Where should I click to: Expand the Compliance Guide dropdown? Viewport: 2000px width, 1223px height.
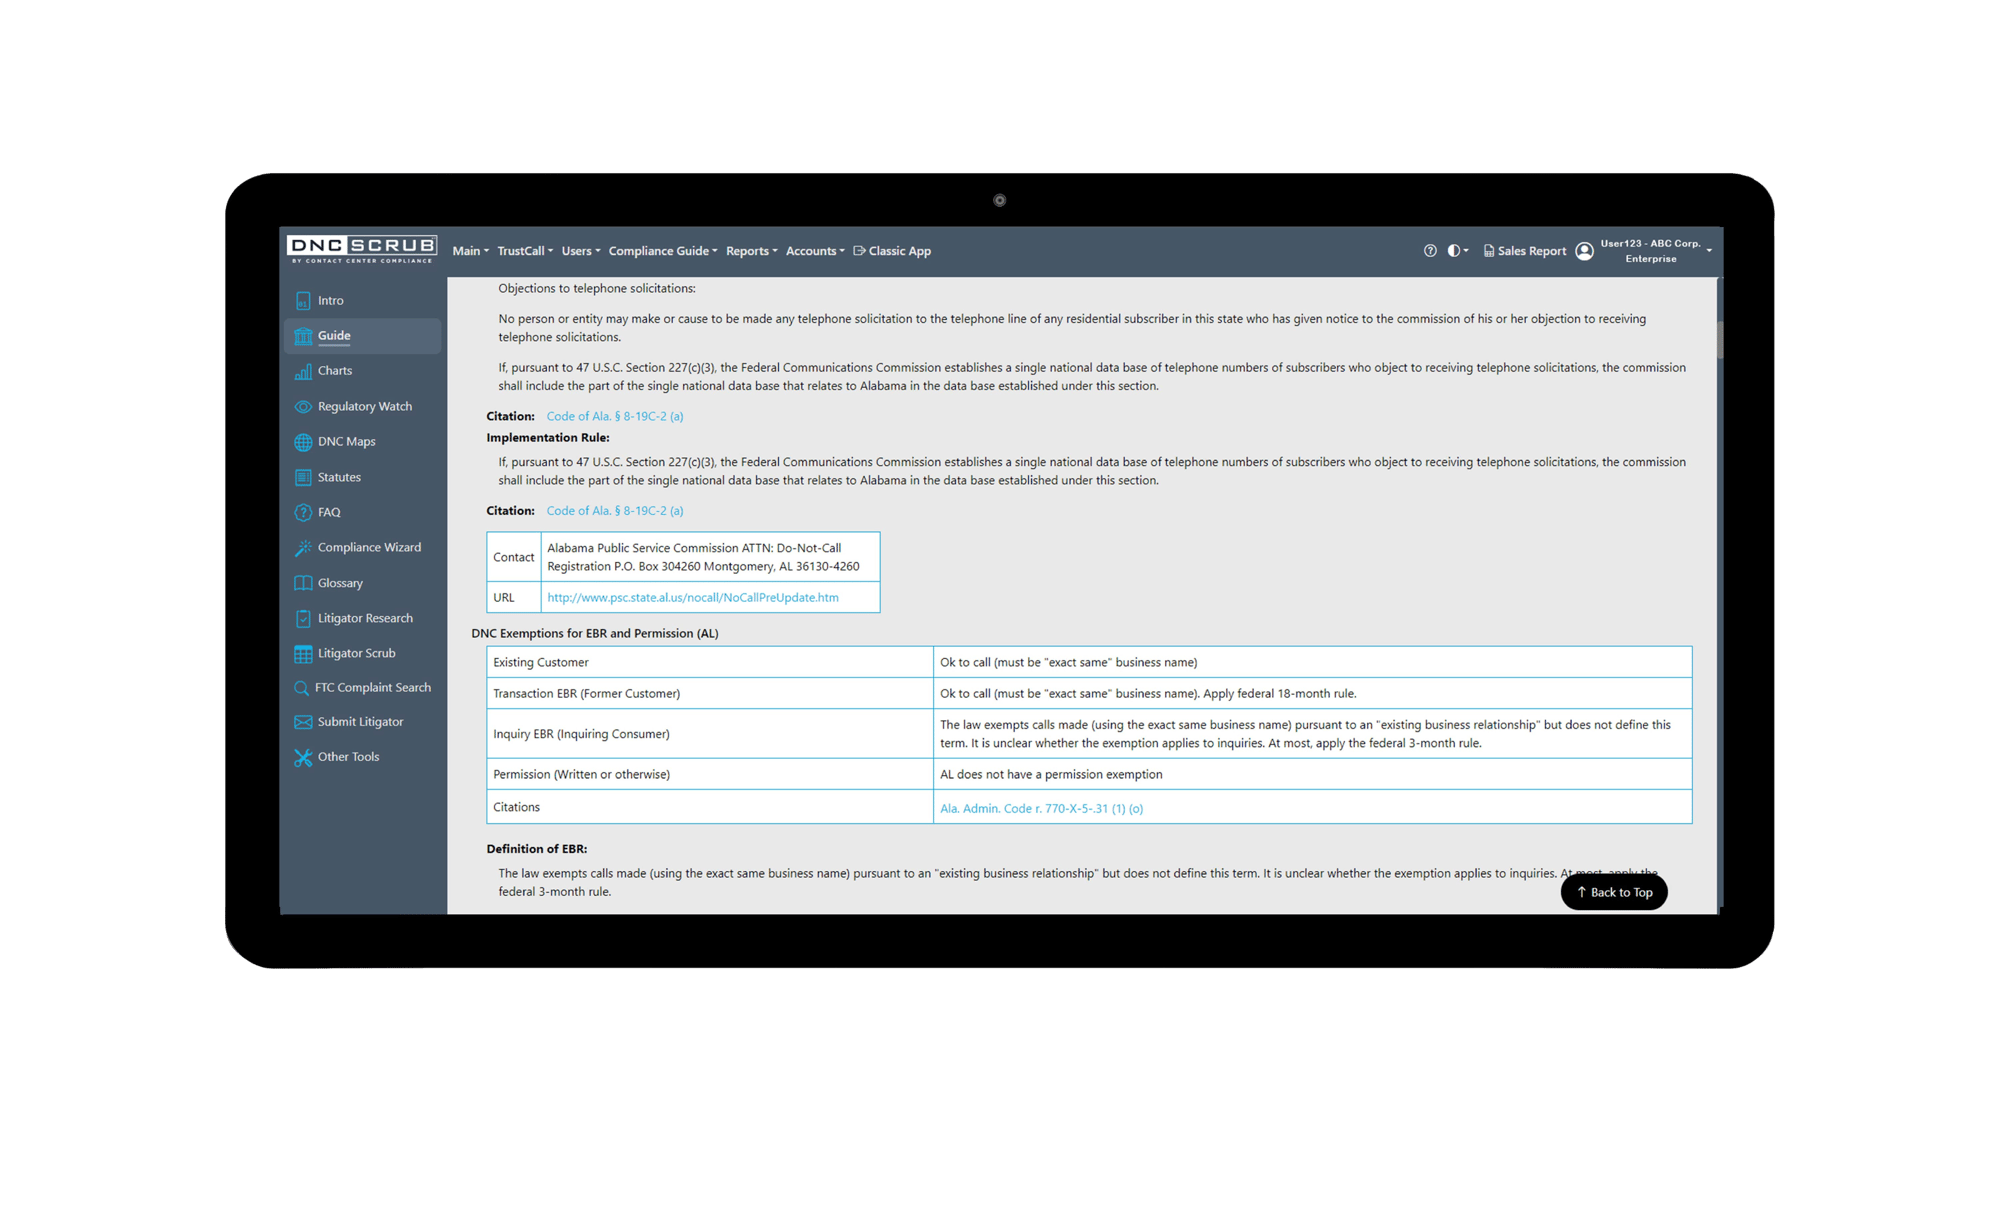(x=662, y=250)
